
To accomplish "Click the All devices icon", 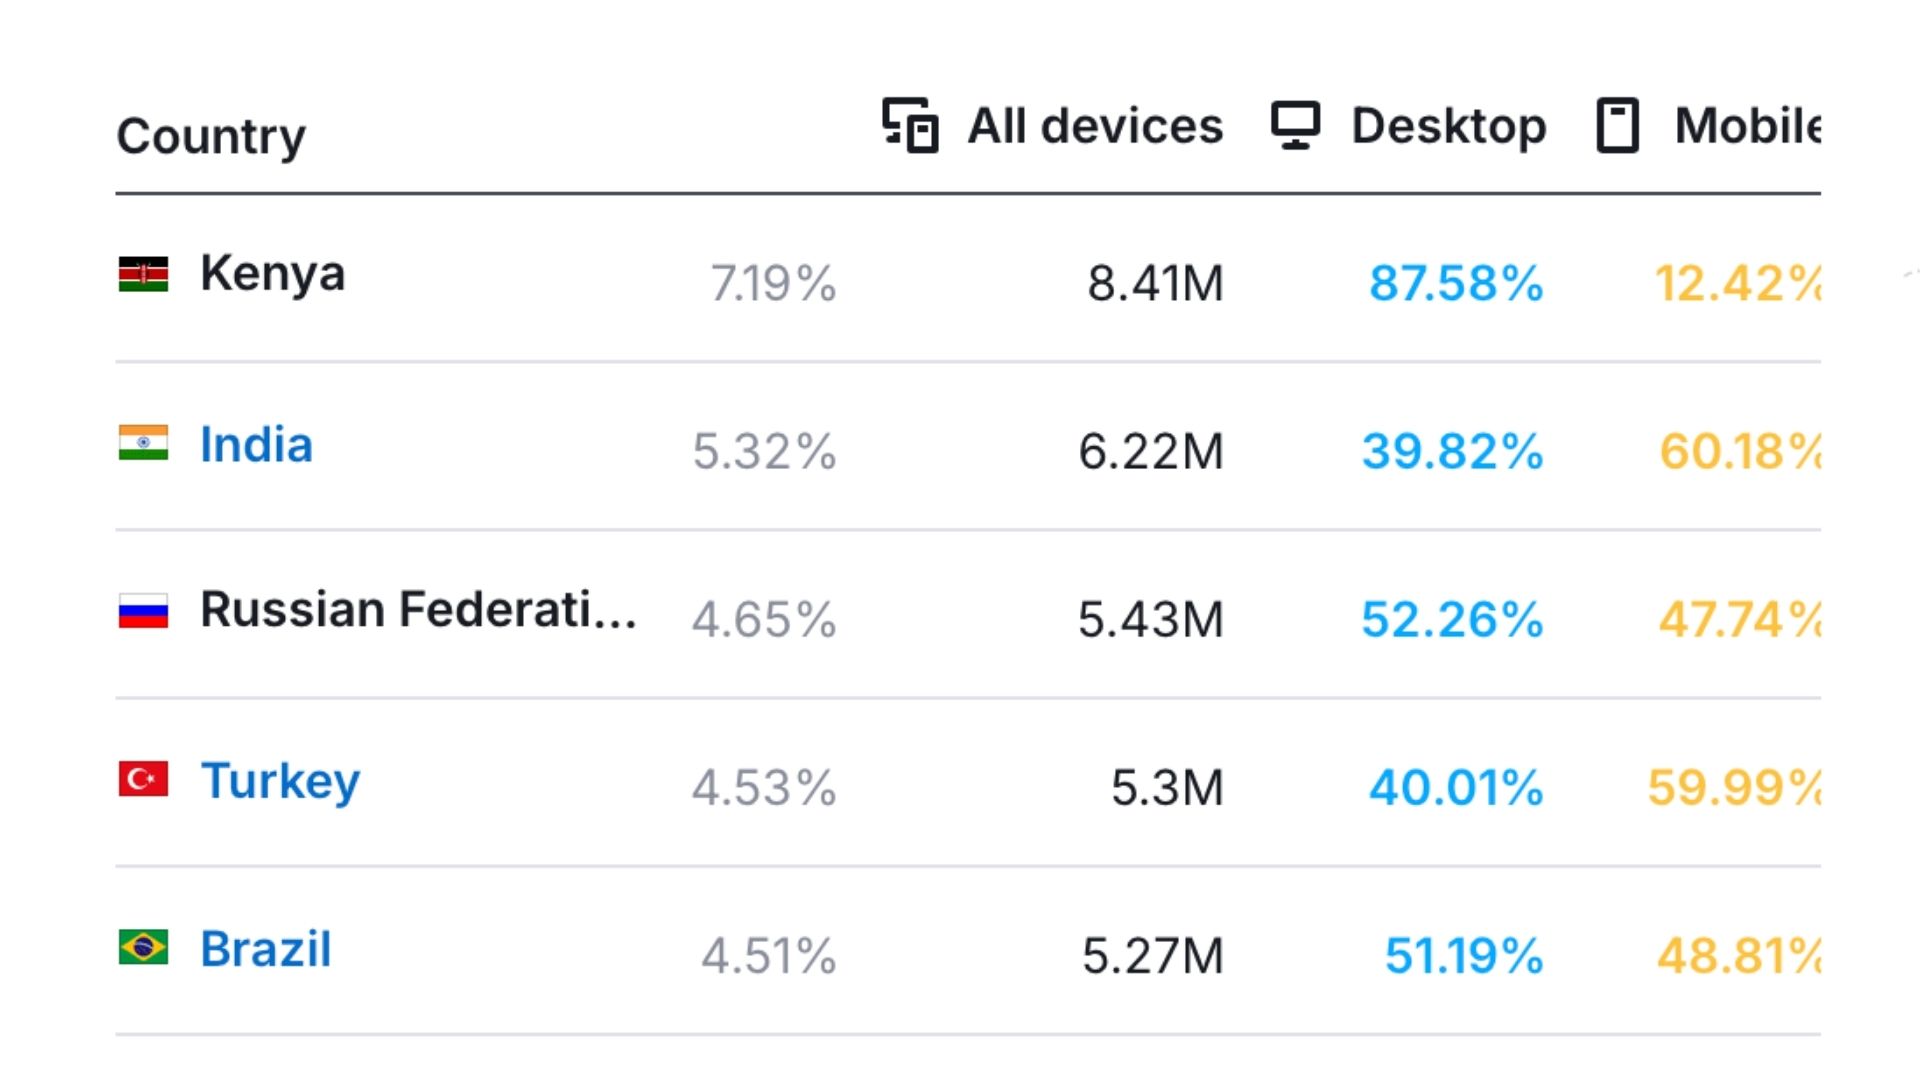I will click(x=910, y=126).
